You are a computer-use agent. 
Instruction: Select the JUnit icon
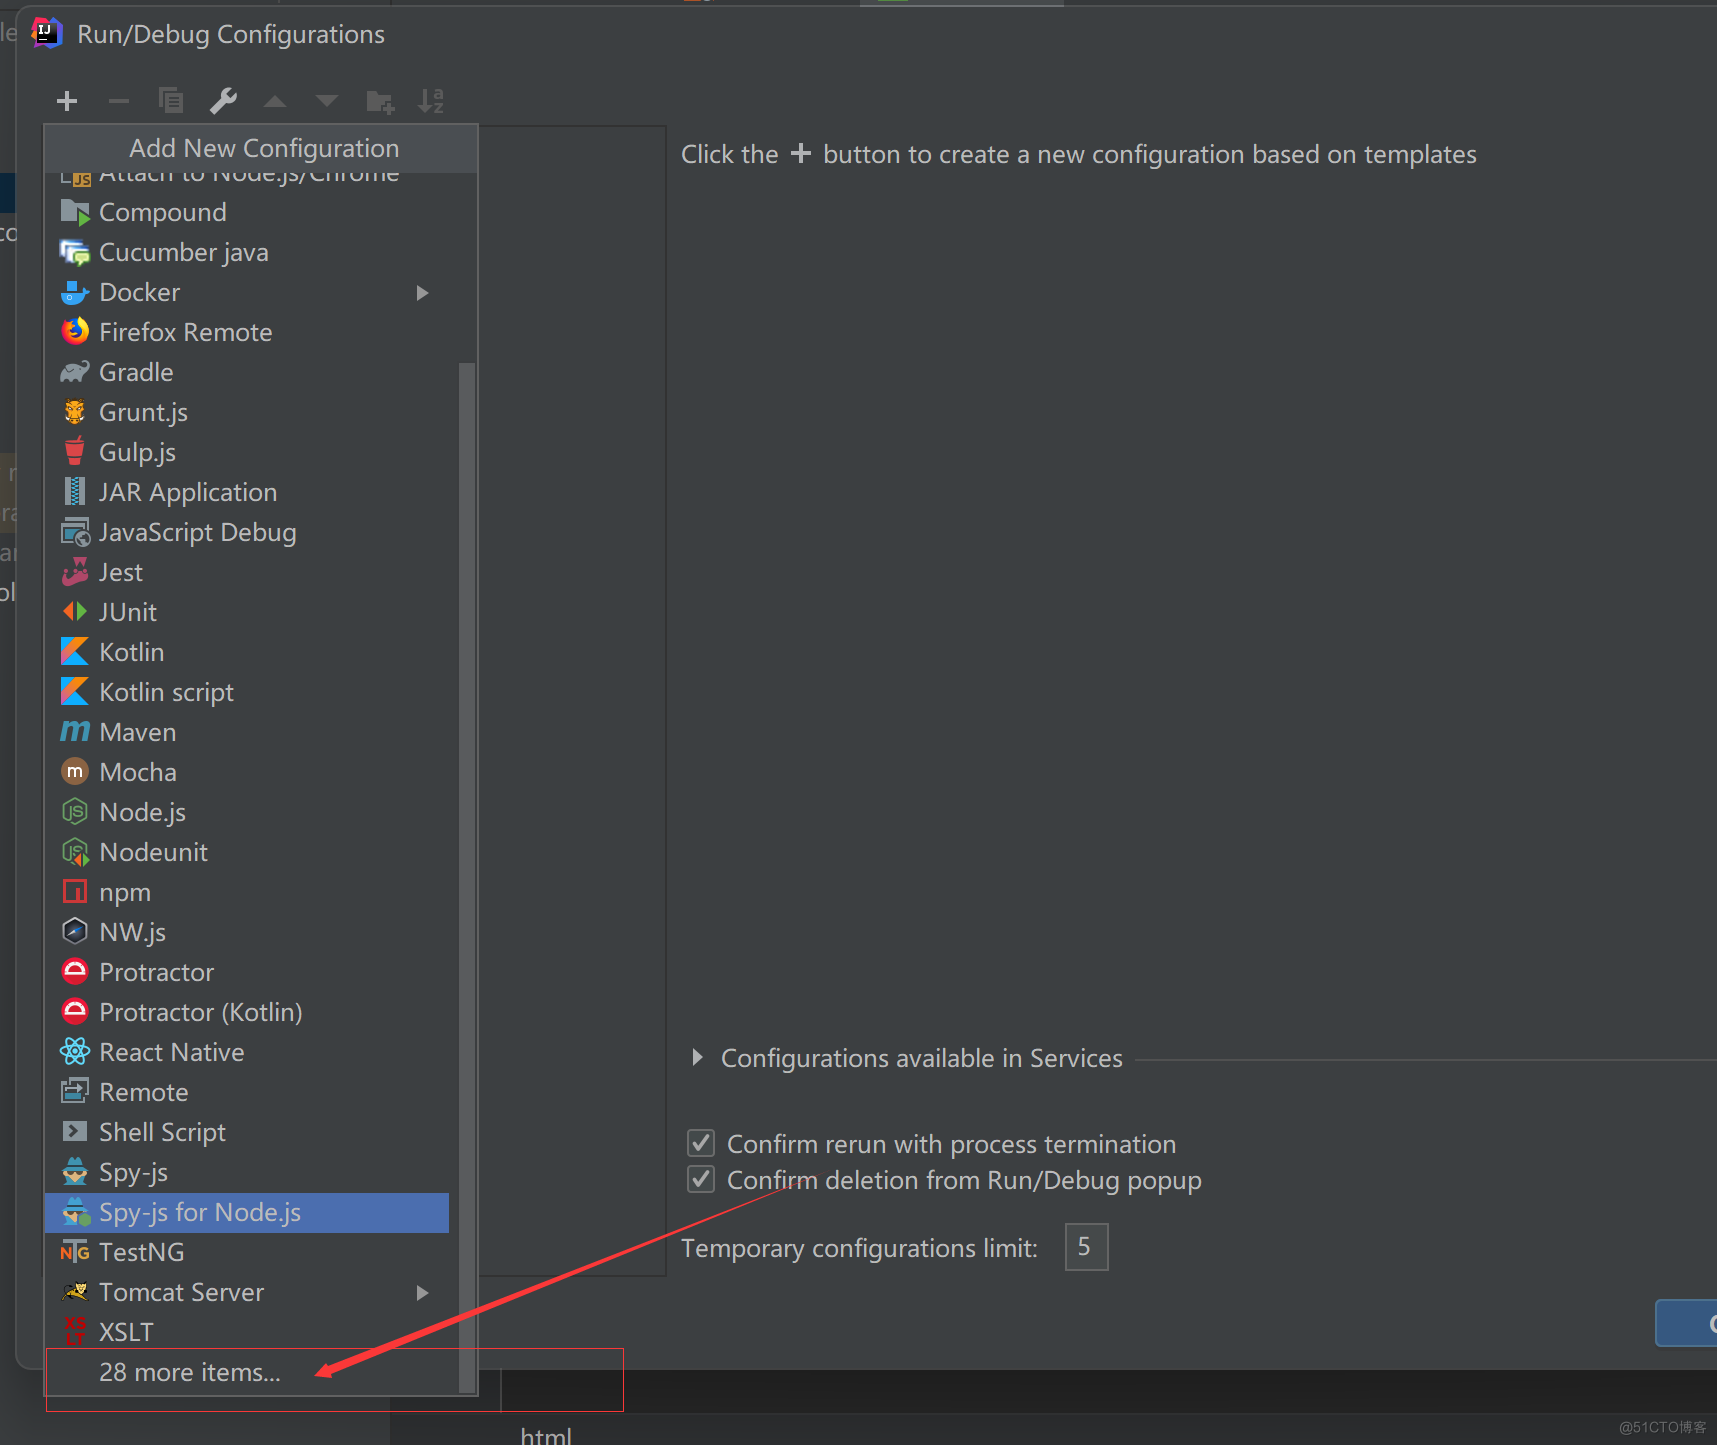75,612
